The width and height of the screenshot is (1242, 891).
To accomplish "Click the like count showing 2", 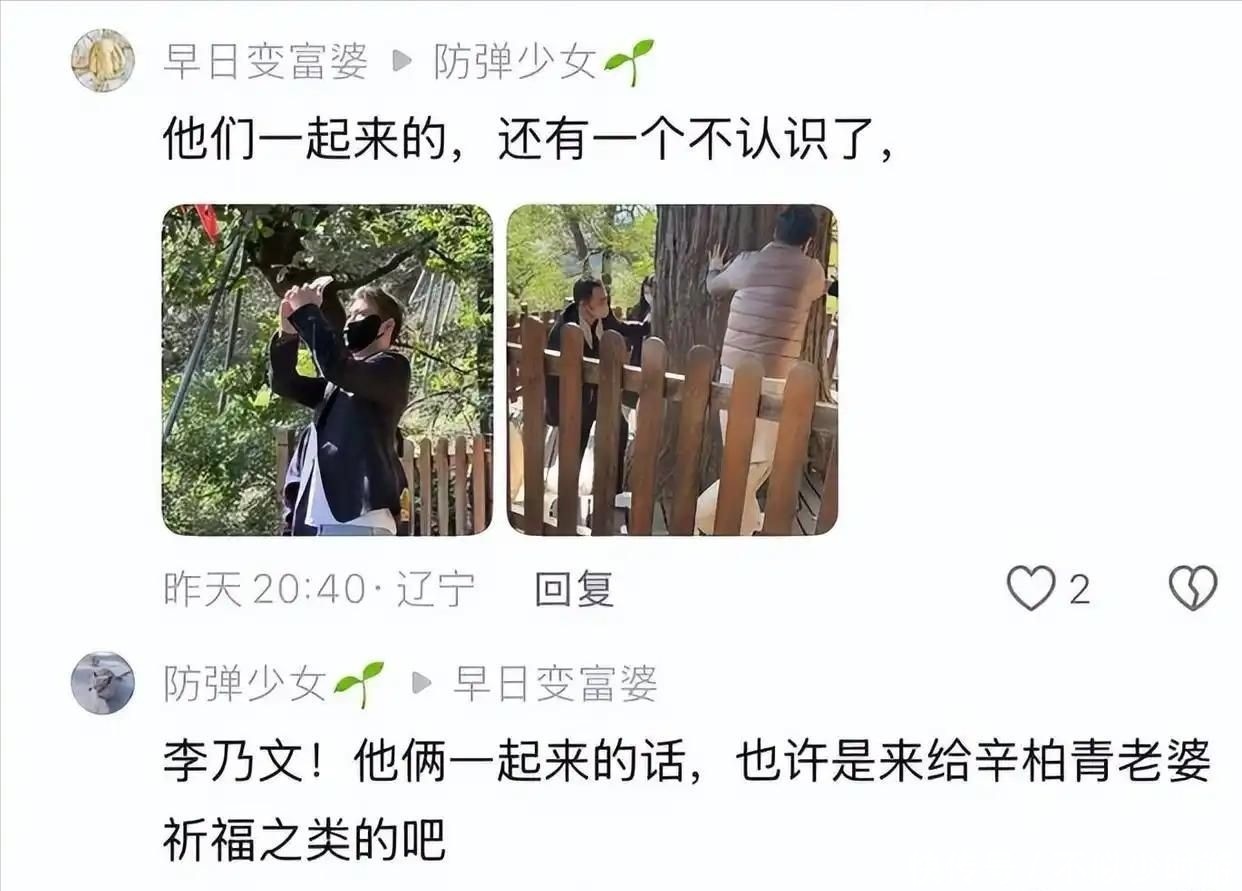I will pos(1078,590).
